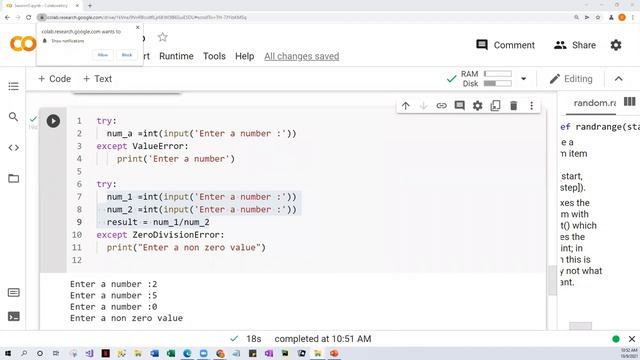The width and height of the screenshot is (640, 360).
Task: Click the Disk usage bar
Action: pyautogui.click(x=498, y=84)
